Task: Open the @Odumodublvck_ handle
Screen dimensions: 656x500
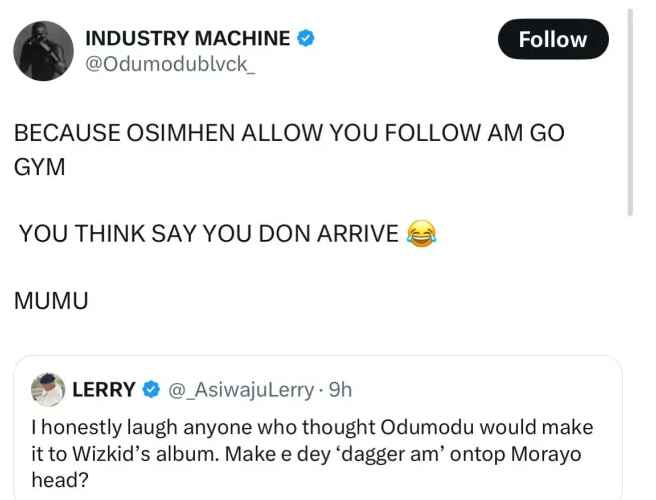Action: (x=170, y=64)
